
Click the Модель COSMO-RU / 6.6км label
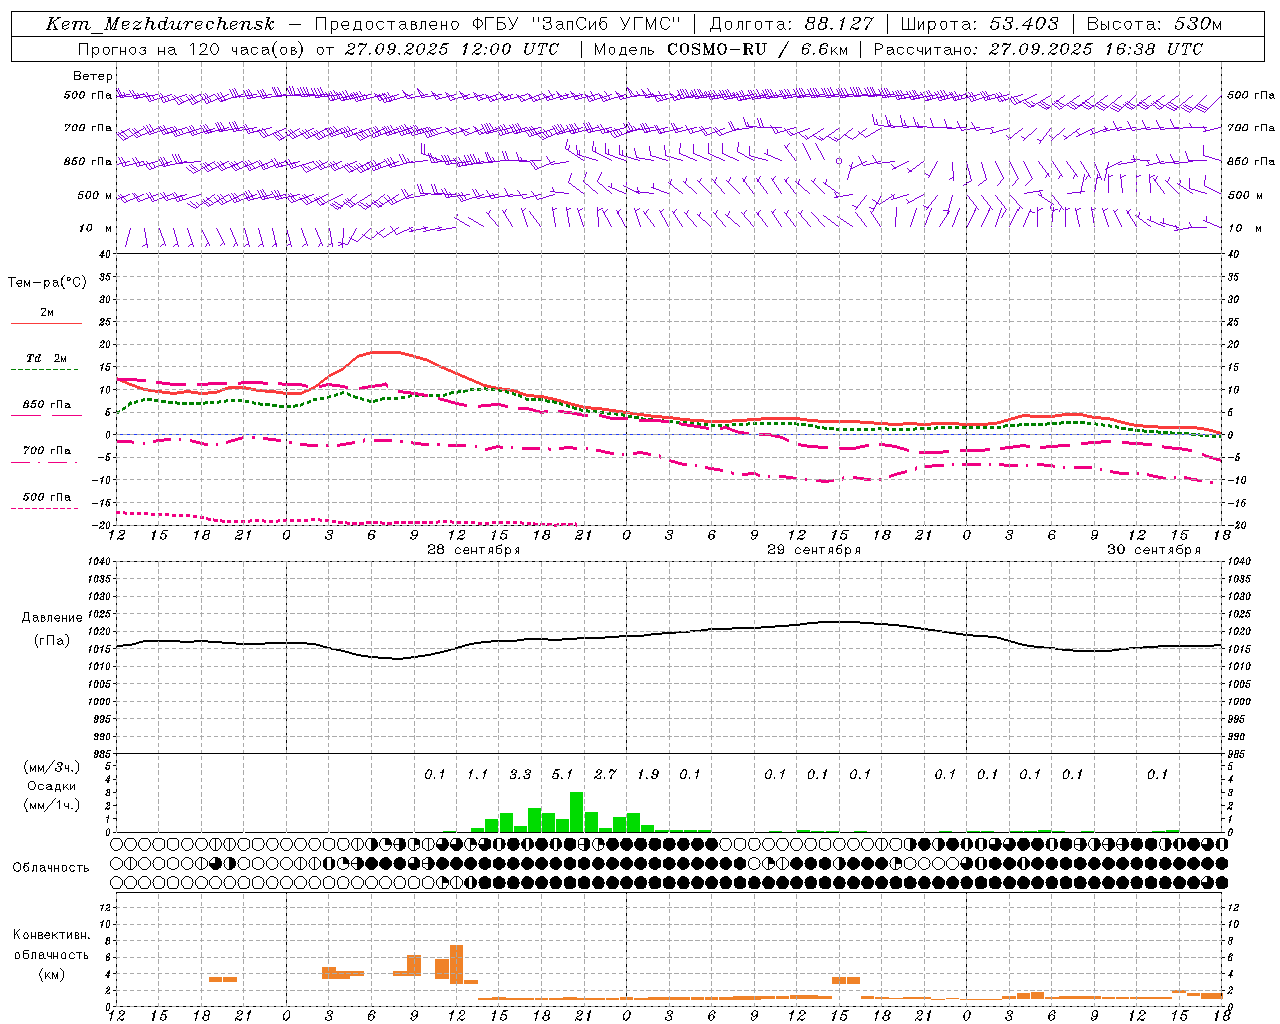click(x=721, y=49)
